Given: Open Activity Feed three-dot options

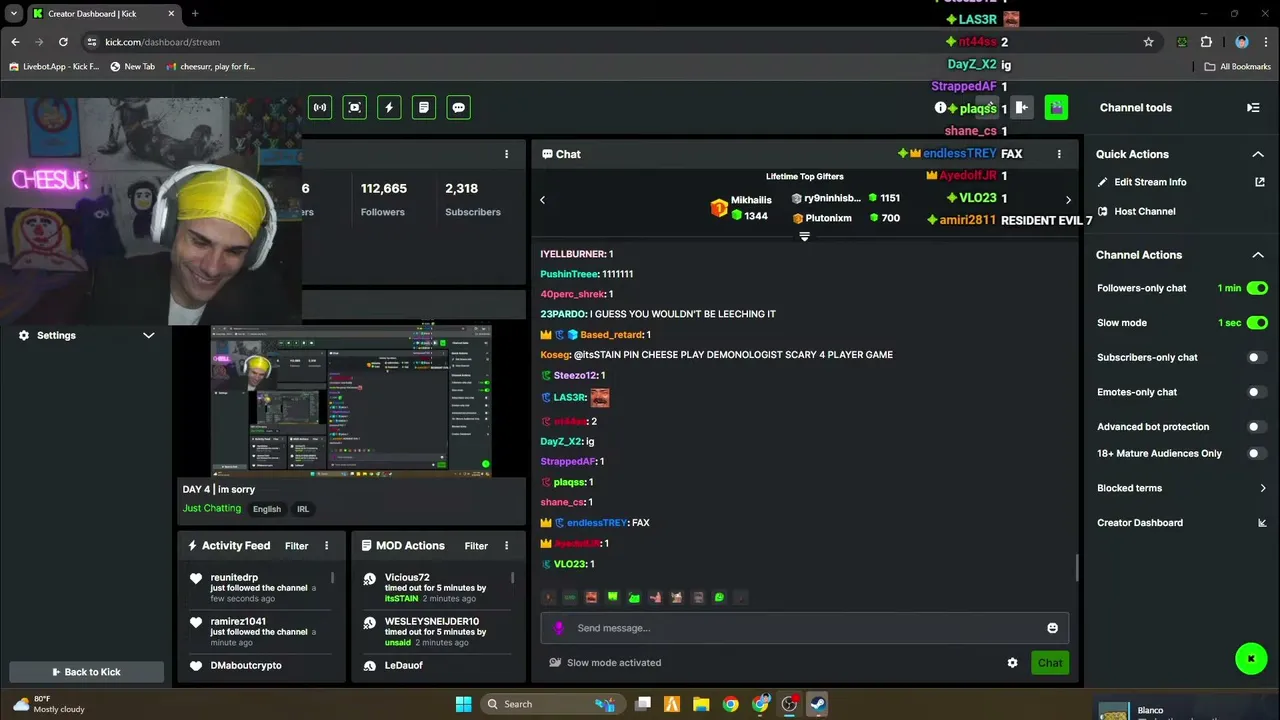Looking at the screenshot, I should (x=326, y=546).
